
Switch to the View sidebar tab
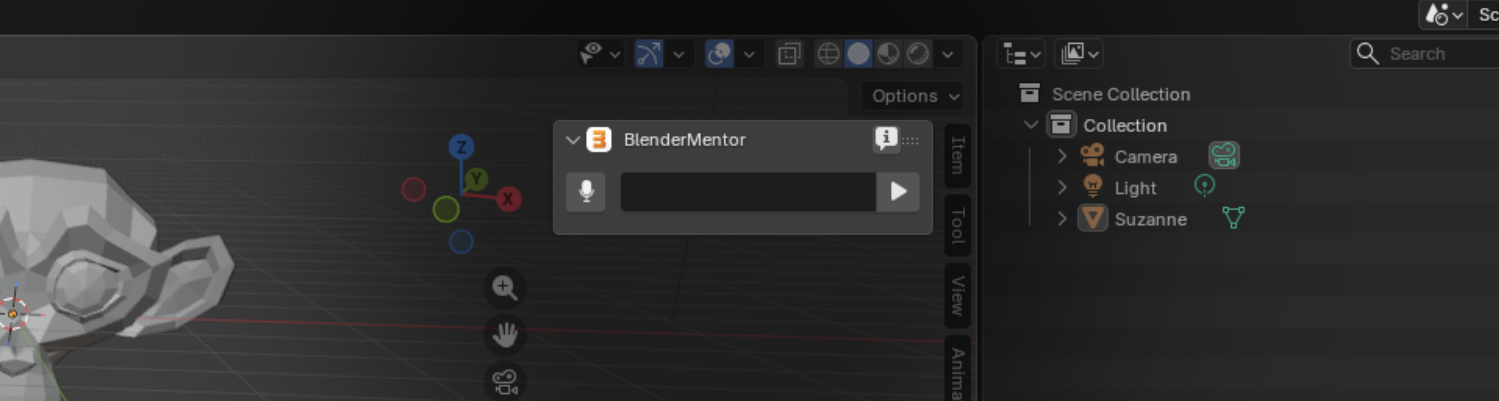(x=957, y=296)
